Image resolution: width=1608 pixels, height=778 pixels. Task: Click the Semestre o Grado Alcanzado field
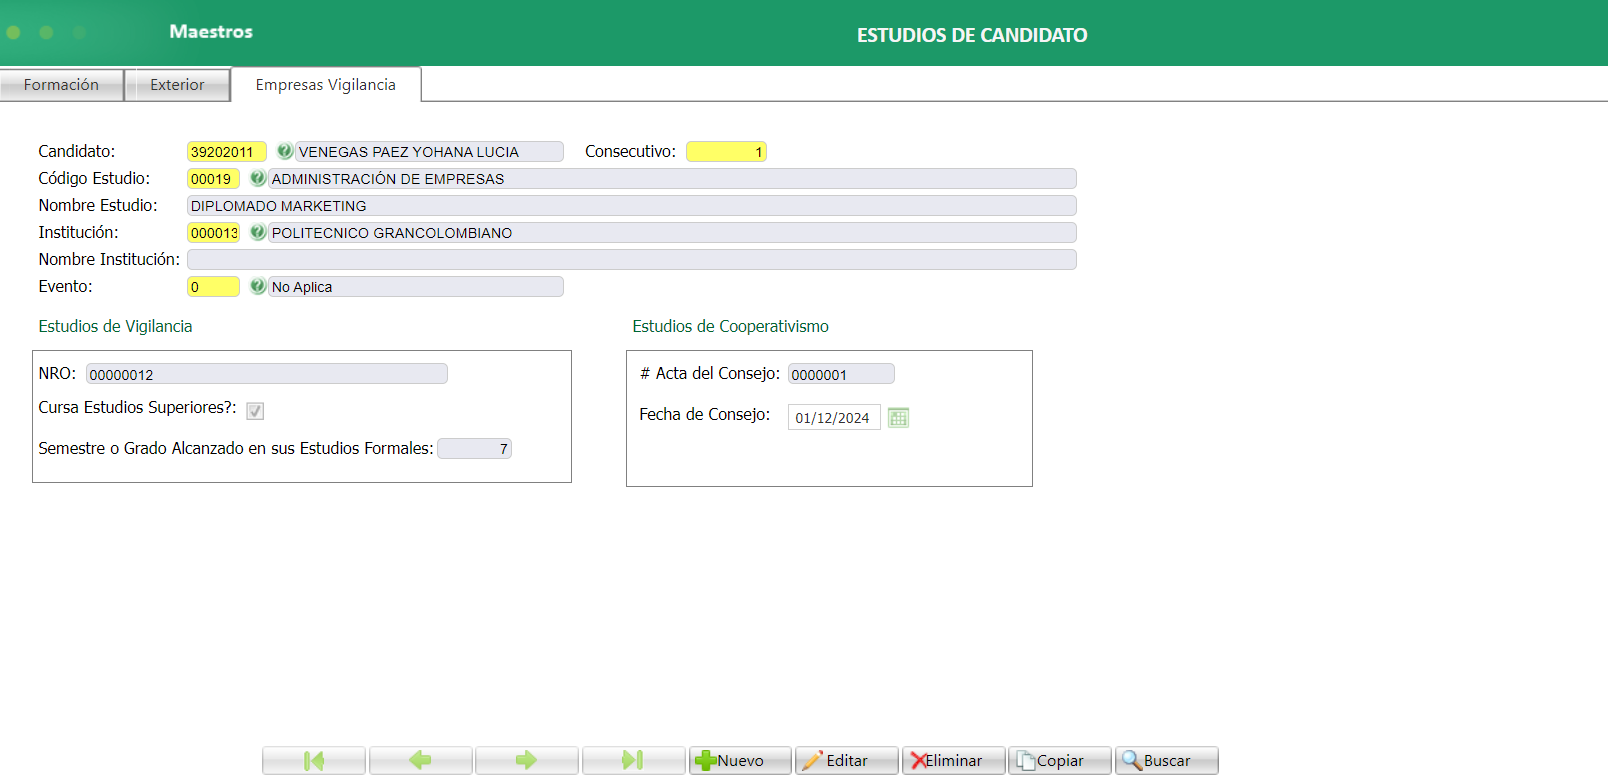(x=475, y=449)
